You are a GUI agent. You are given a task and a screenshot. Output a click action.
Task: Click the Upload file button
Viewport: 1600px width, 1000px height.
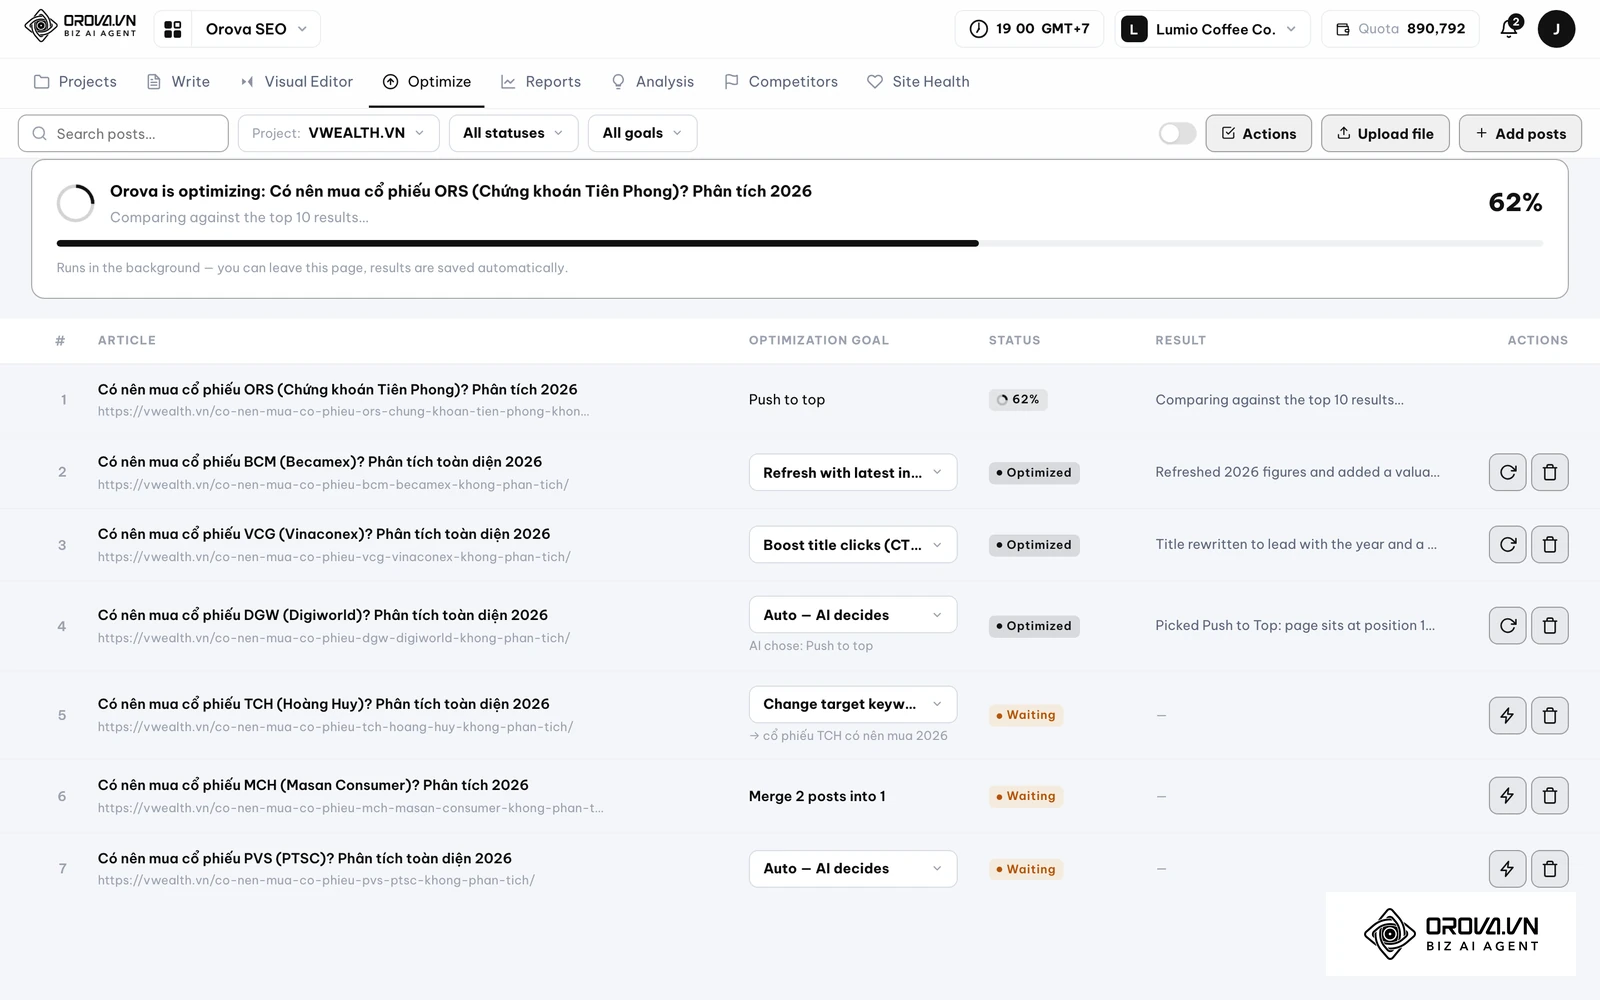pyautogui.click(x=1385, y=133)
